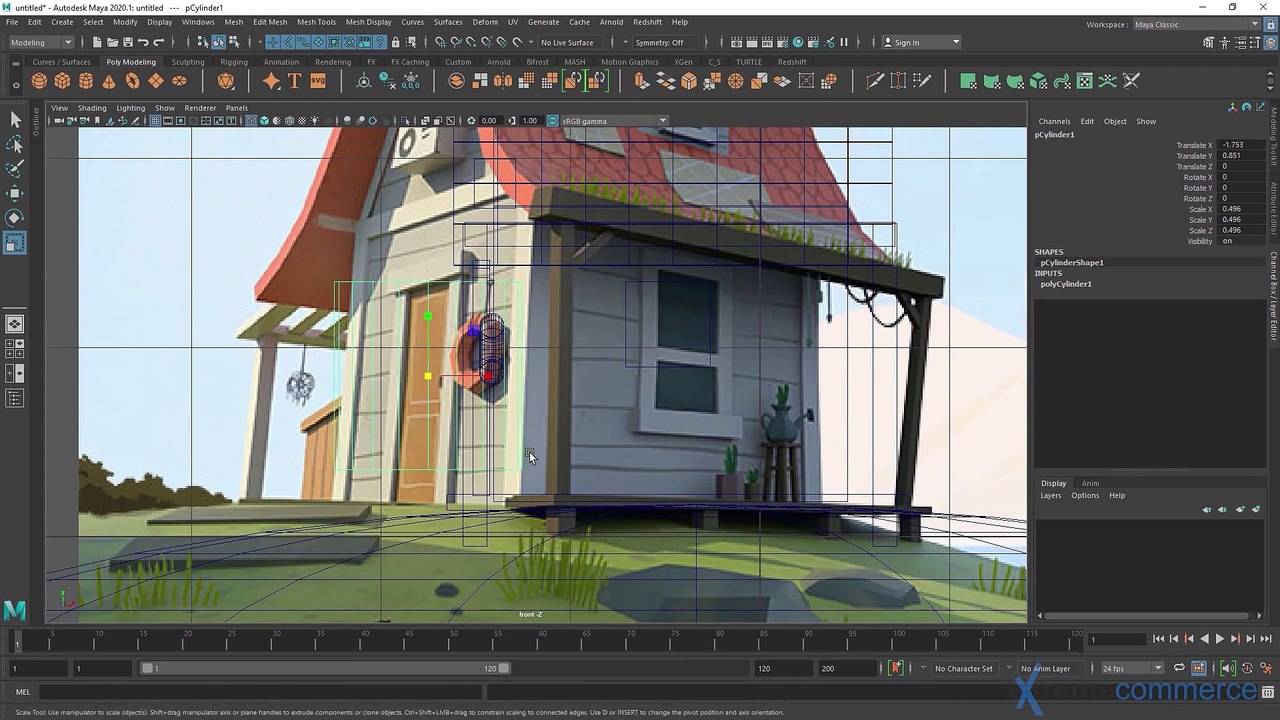Click the New Scene icon
This screenshot has width=1280, height=720.
(97, 42)
